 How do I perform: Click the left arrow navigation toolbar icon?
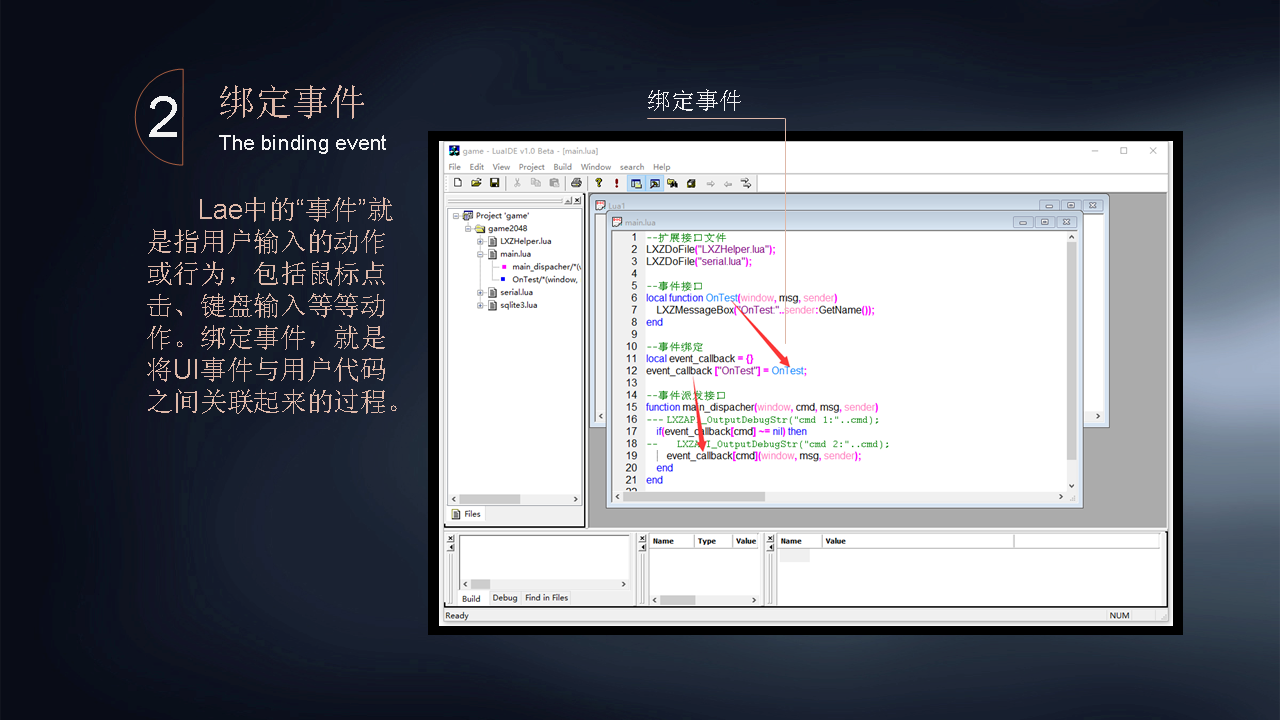tap(728, 183)
